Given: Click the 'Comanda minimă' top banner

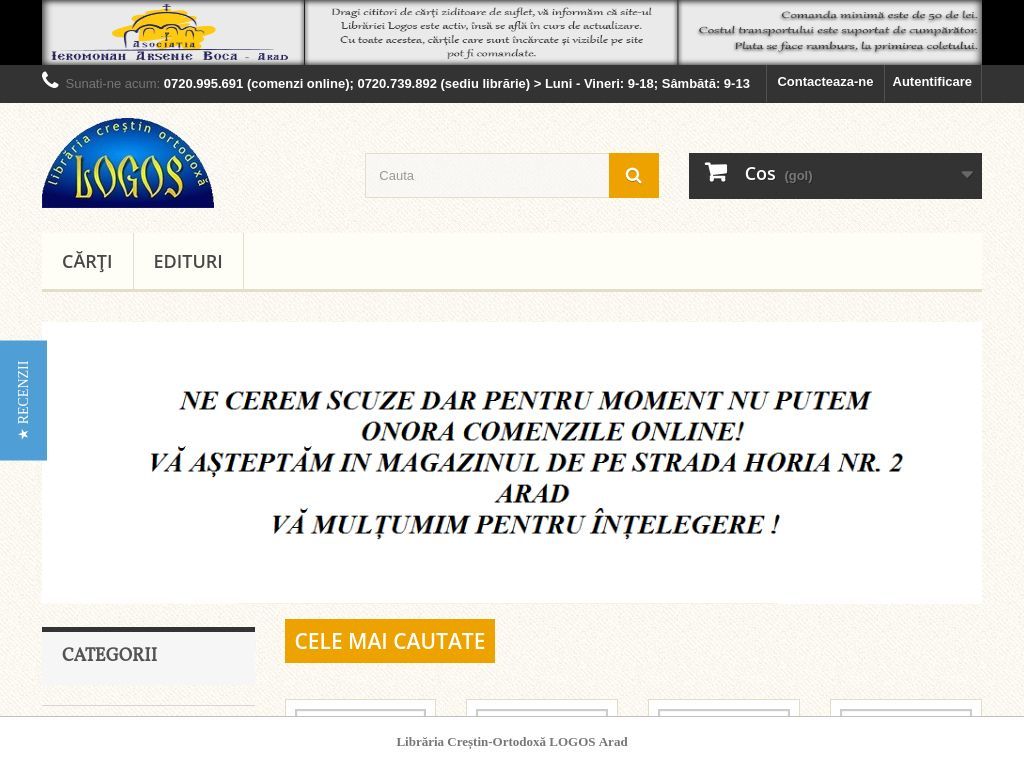Looking at the screenshot, I should pyautogui.click(x=830, y=32).
